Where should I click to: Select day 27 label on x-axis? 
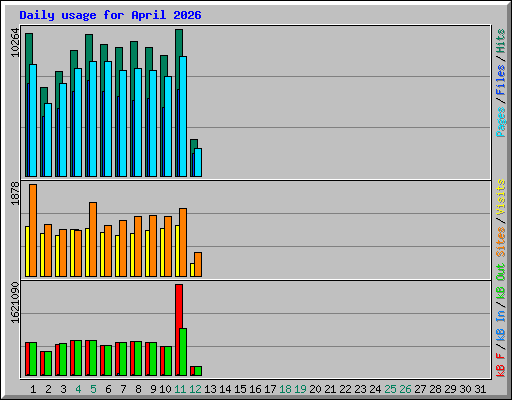point(420,389)
